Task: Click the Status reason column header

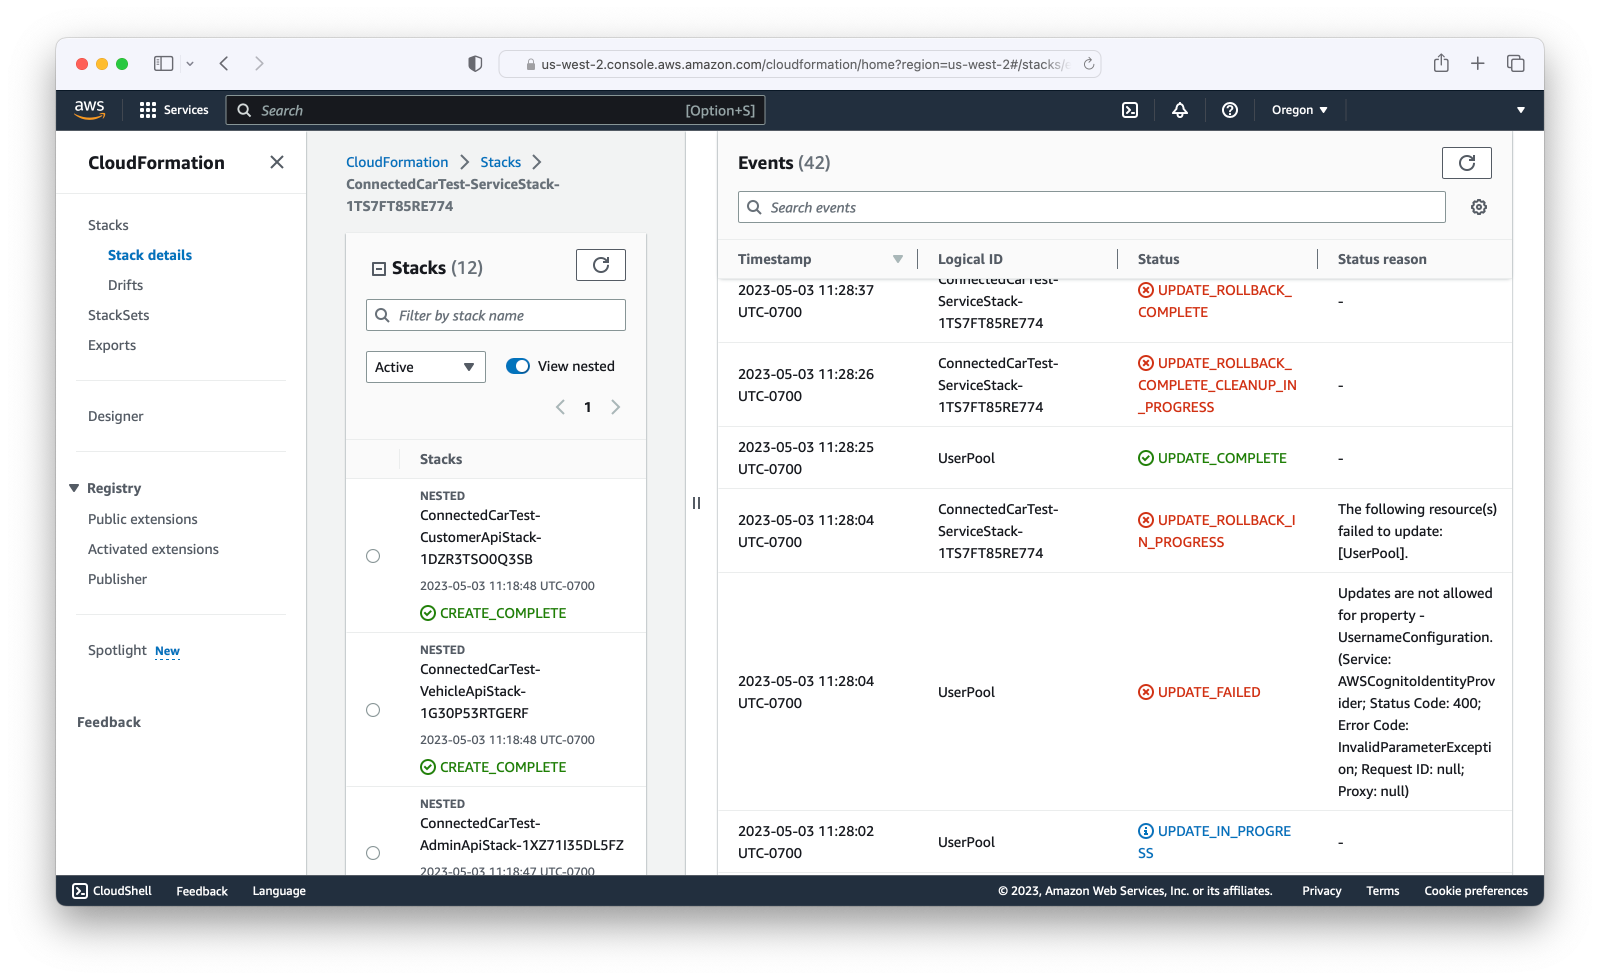Action: point(1382,259)
